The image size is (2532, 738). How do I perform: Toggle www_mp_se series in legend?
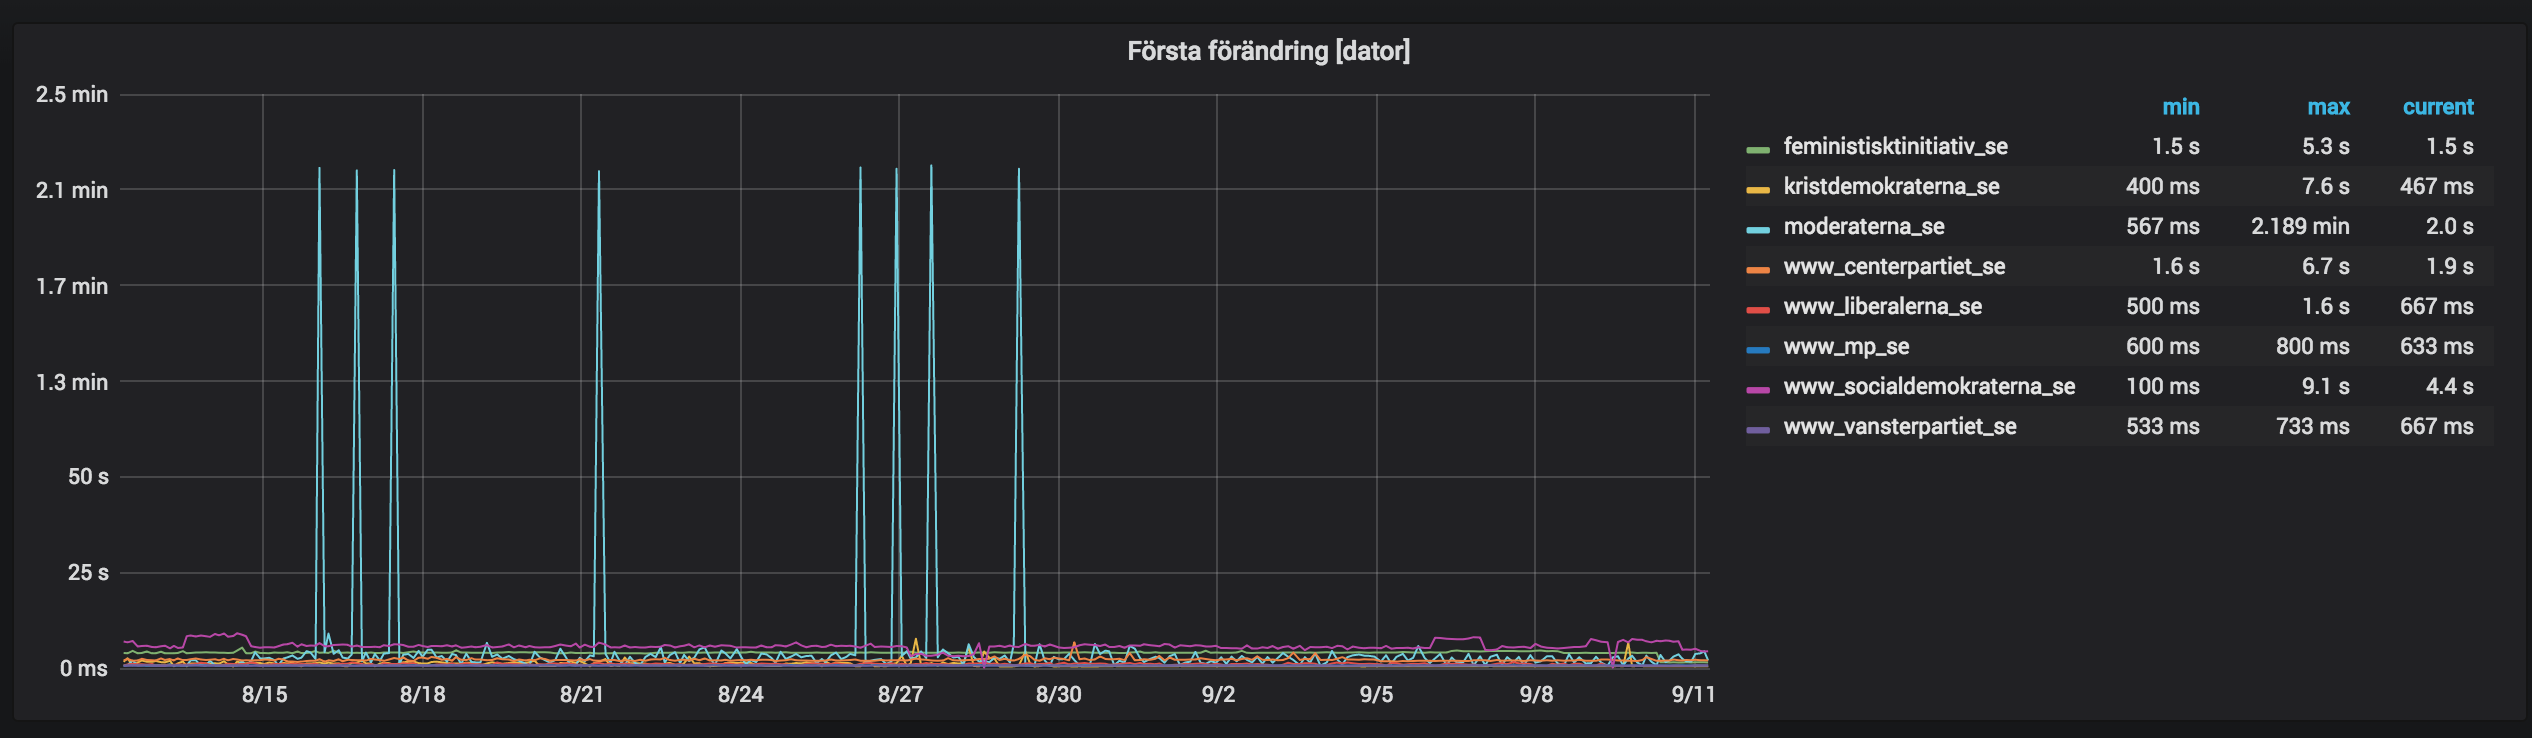(x=1846, y=347)
